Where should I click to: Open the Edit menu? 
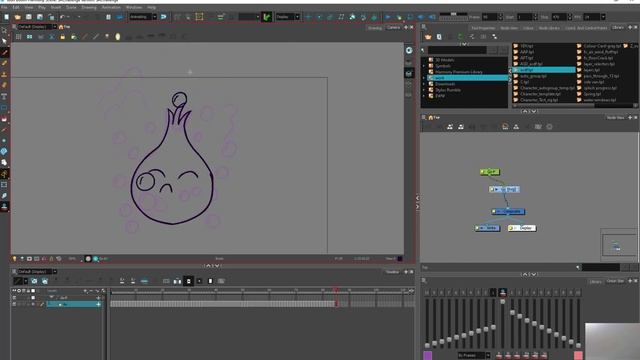[16, 7]
